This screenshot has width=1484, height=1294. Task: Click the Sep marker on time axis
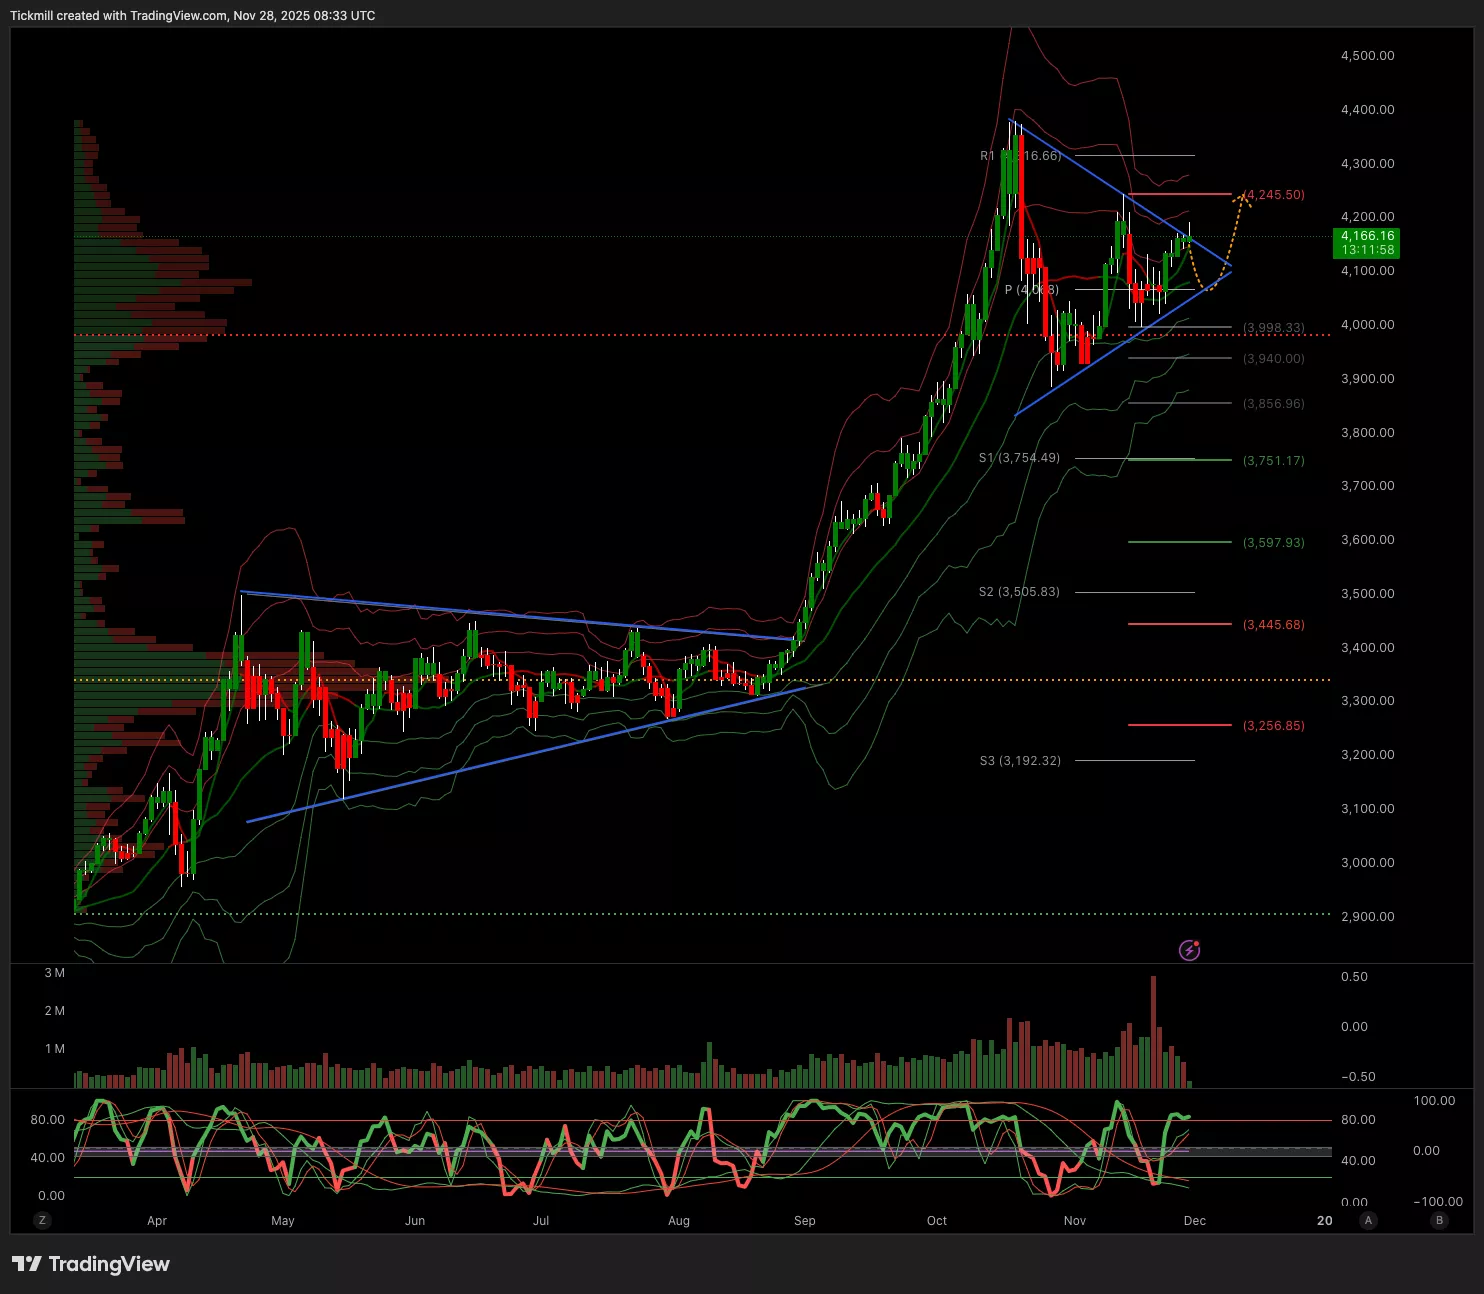pyautogui.click(x=804, y=1221)
